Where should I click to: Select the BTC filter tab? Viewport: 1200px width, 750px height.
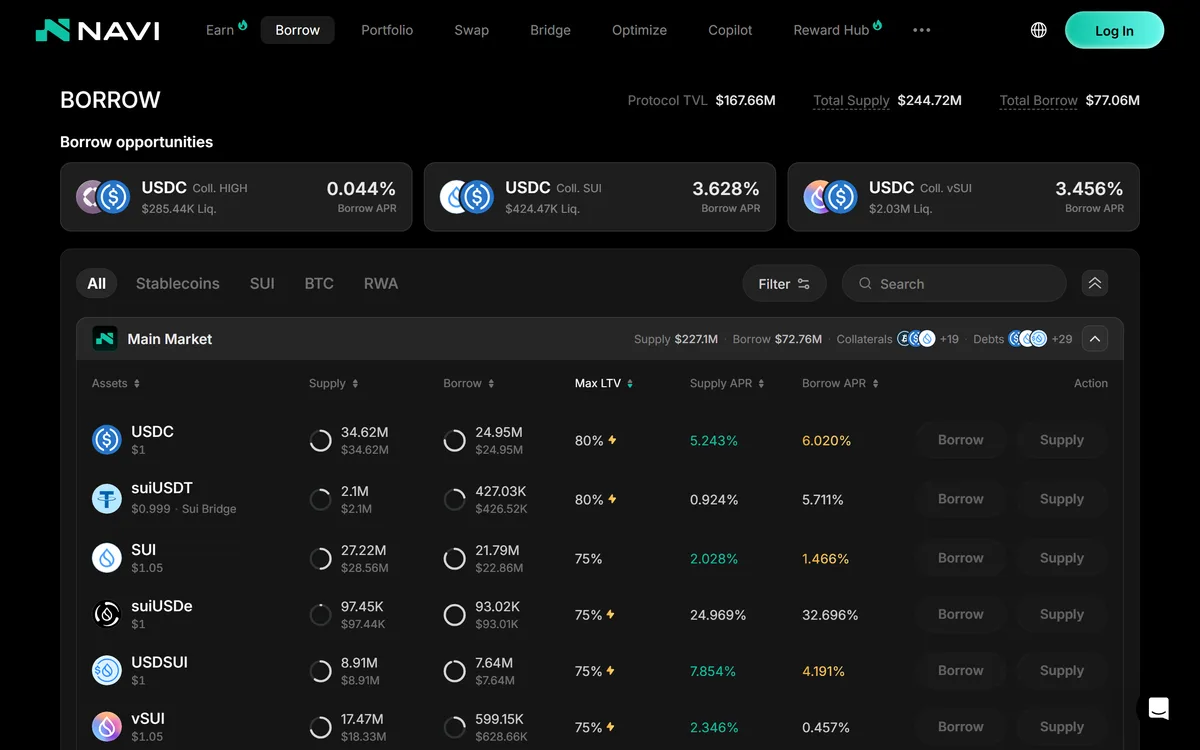click(319, 284)
